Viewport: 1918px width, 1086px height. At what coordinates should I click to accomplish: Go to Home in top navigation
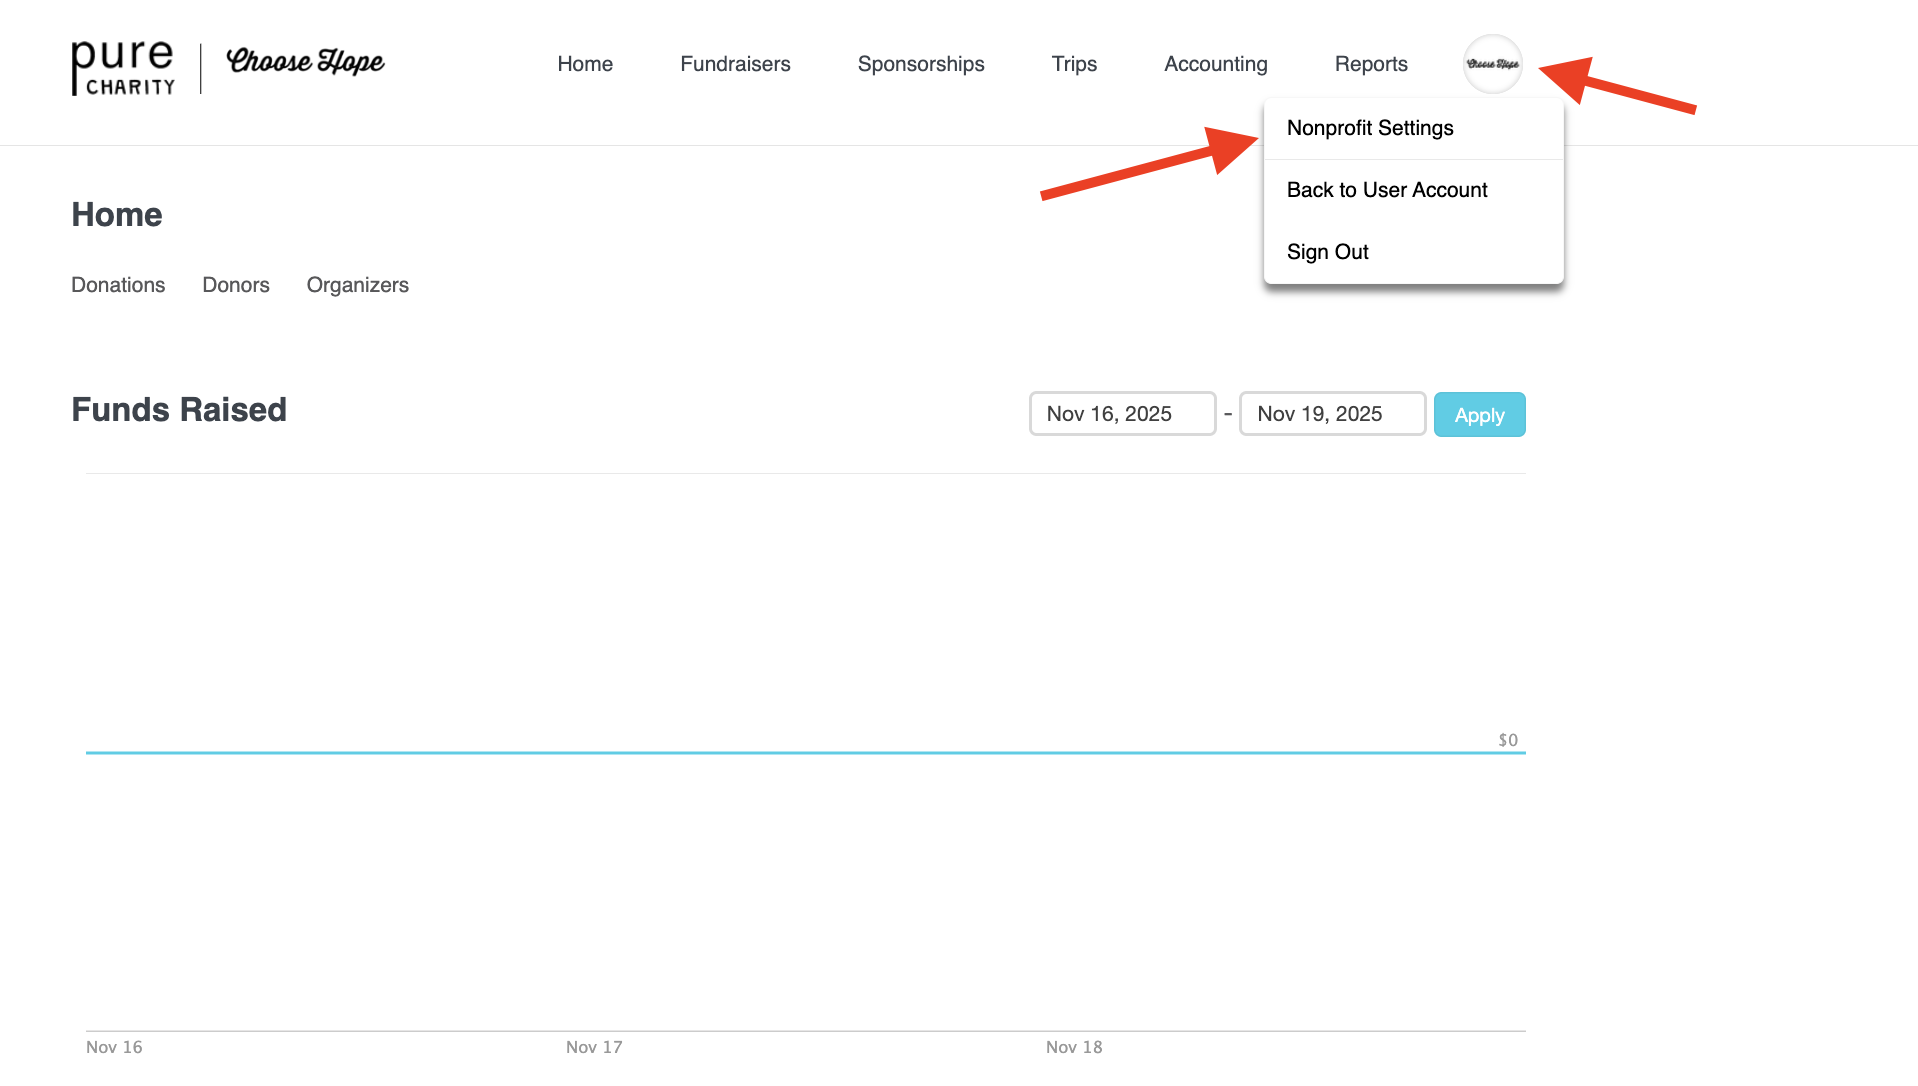click(x=585, y=64)
